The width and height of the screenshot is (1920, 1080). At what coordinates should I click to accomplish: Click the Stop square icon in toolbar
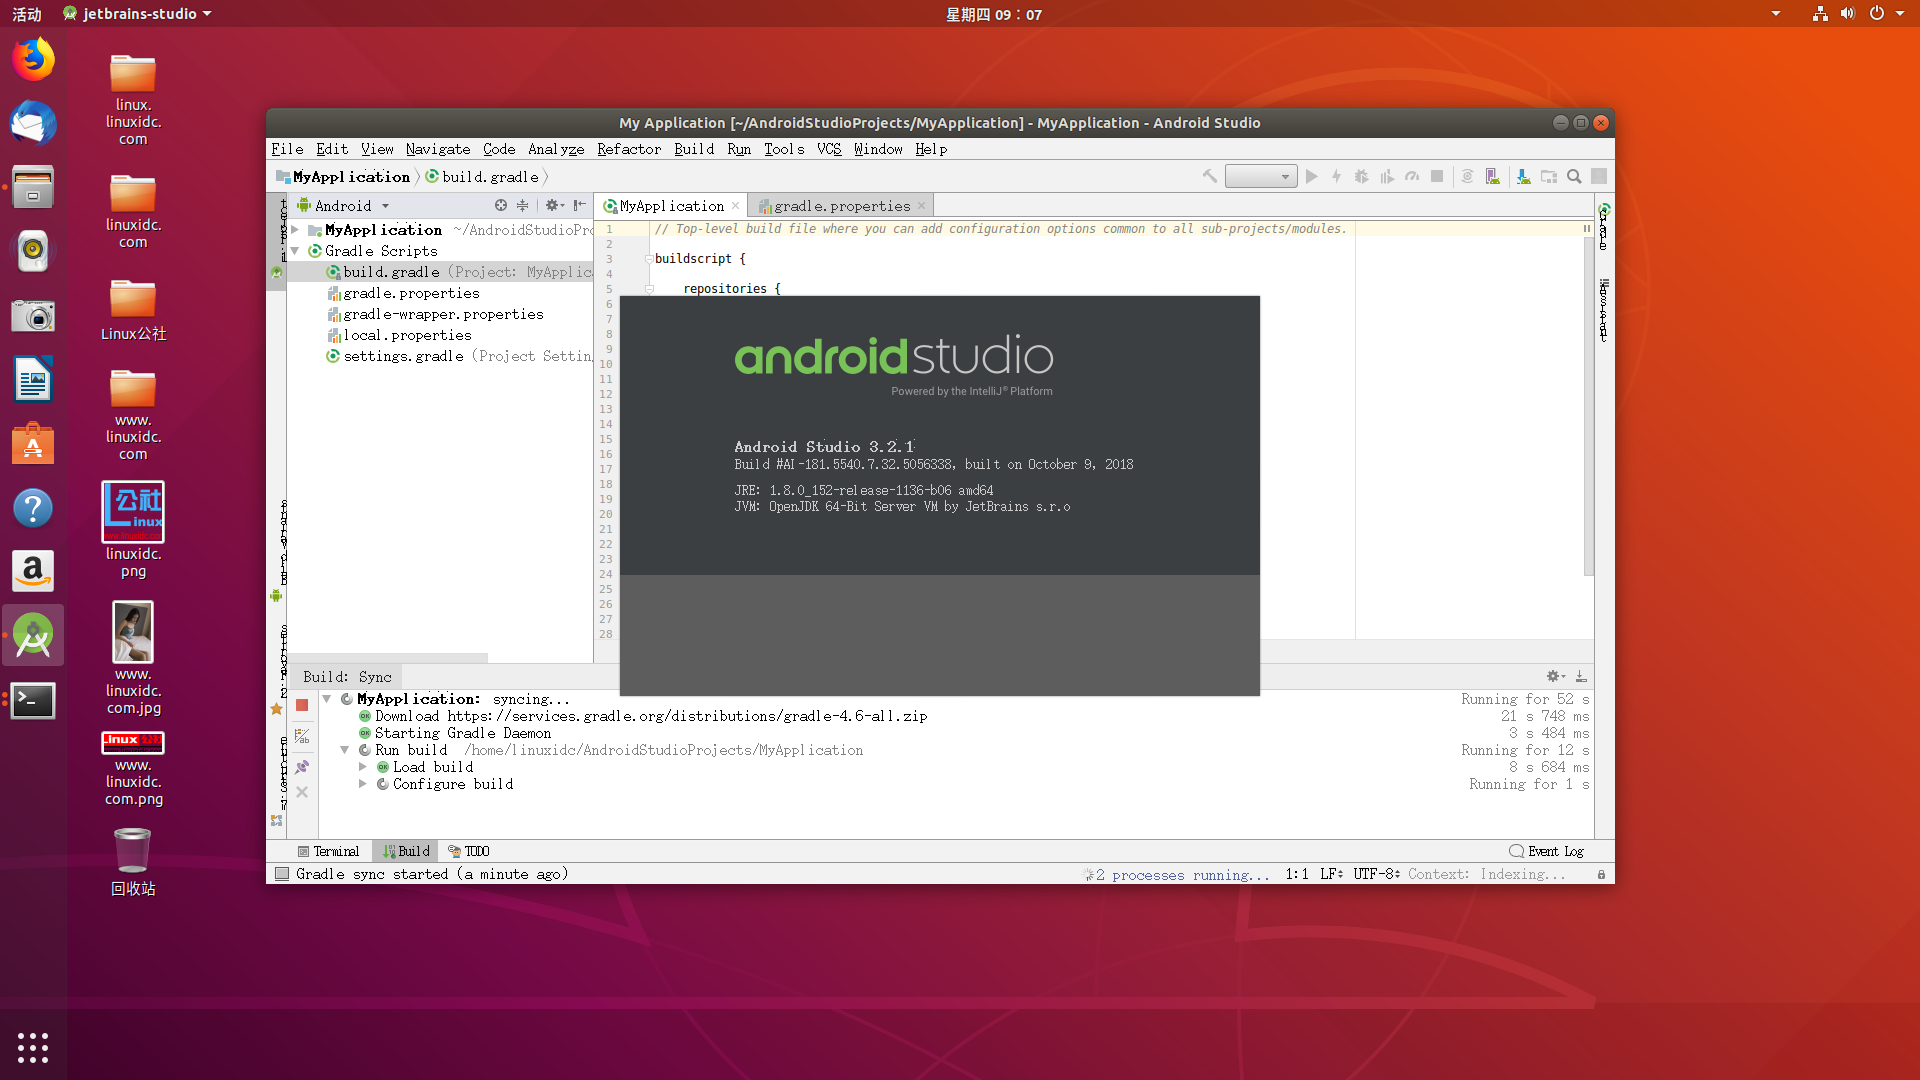tap(1437, 176)
